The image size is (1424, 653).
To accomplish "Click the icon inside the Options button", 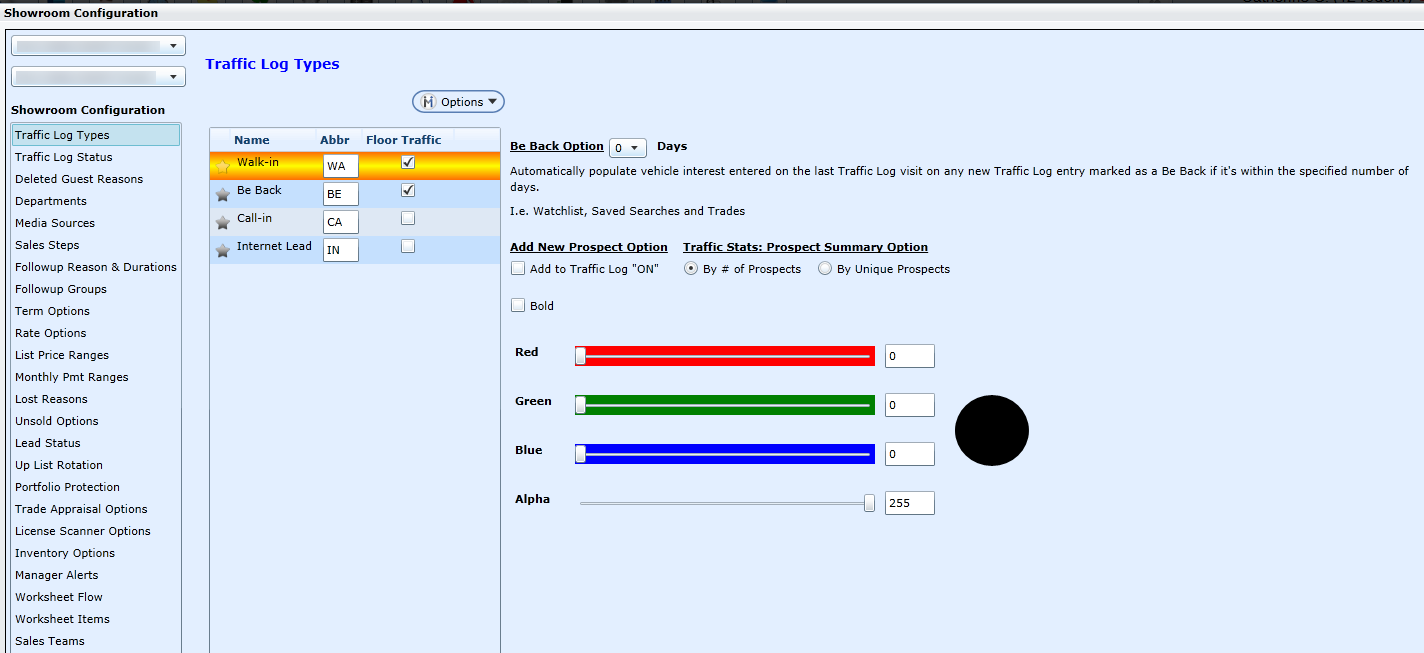I will point(429,102).
